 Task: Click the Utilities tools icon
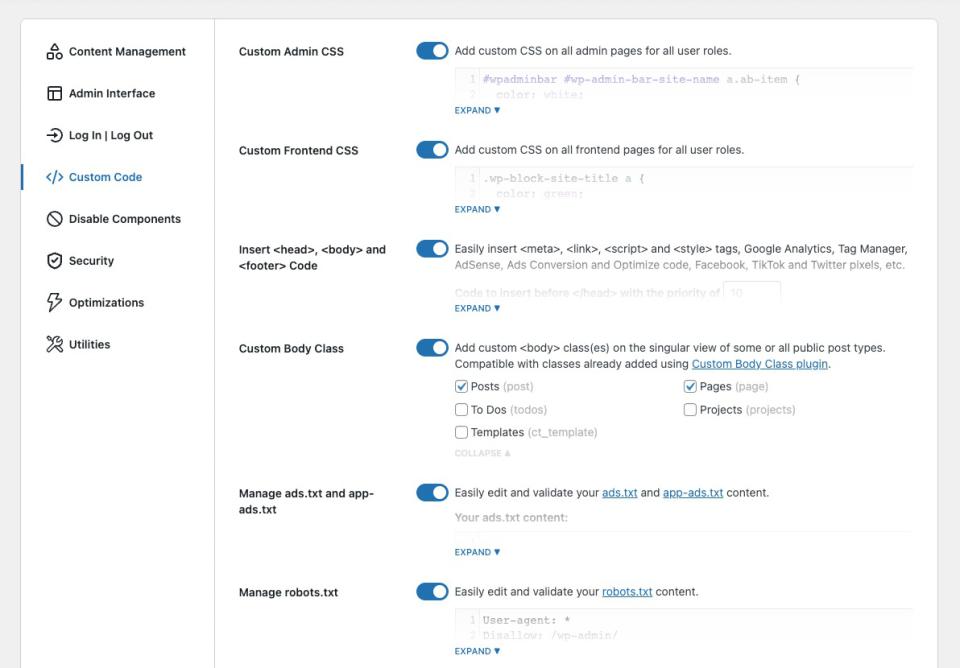(55, 345)
